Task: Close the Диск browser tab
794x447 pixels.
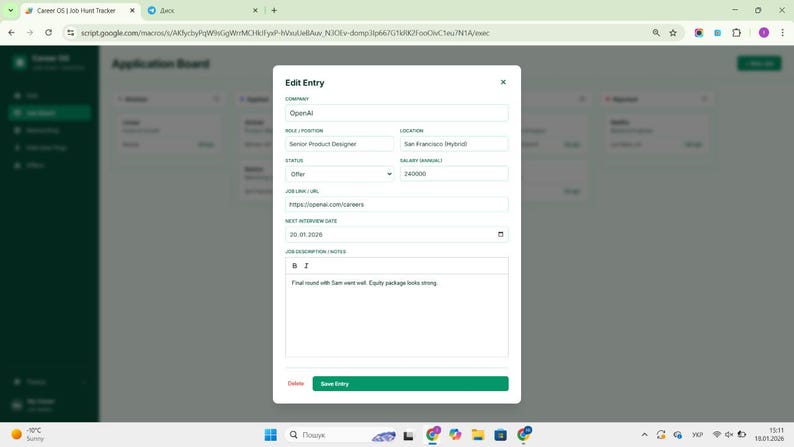Action: tap(255, 10)
